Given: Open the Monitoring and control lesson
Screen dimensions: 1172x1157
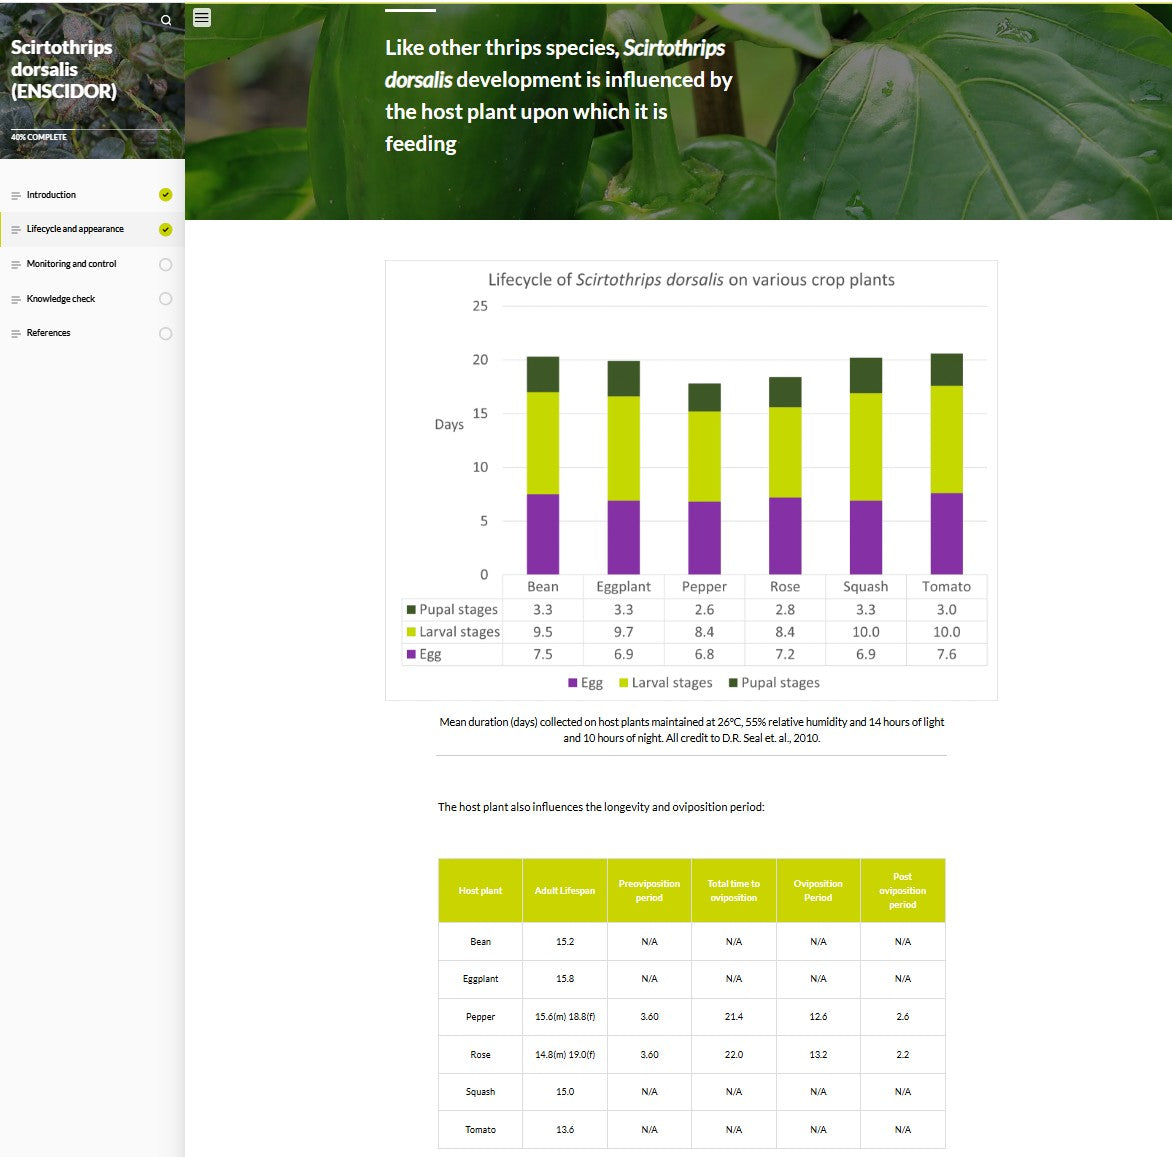Looking at the screenshot, I should [x=71, y=264].
